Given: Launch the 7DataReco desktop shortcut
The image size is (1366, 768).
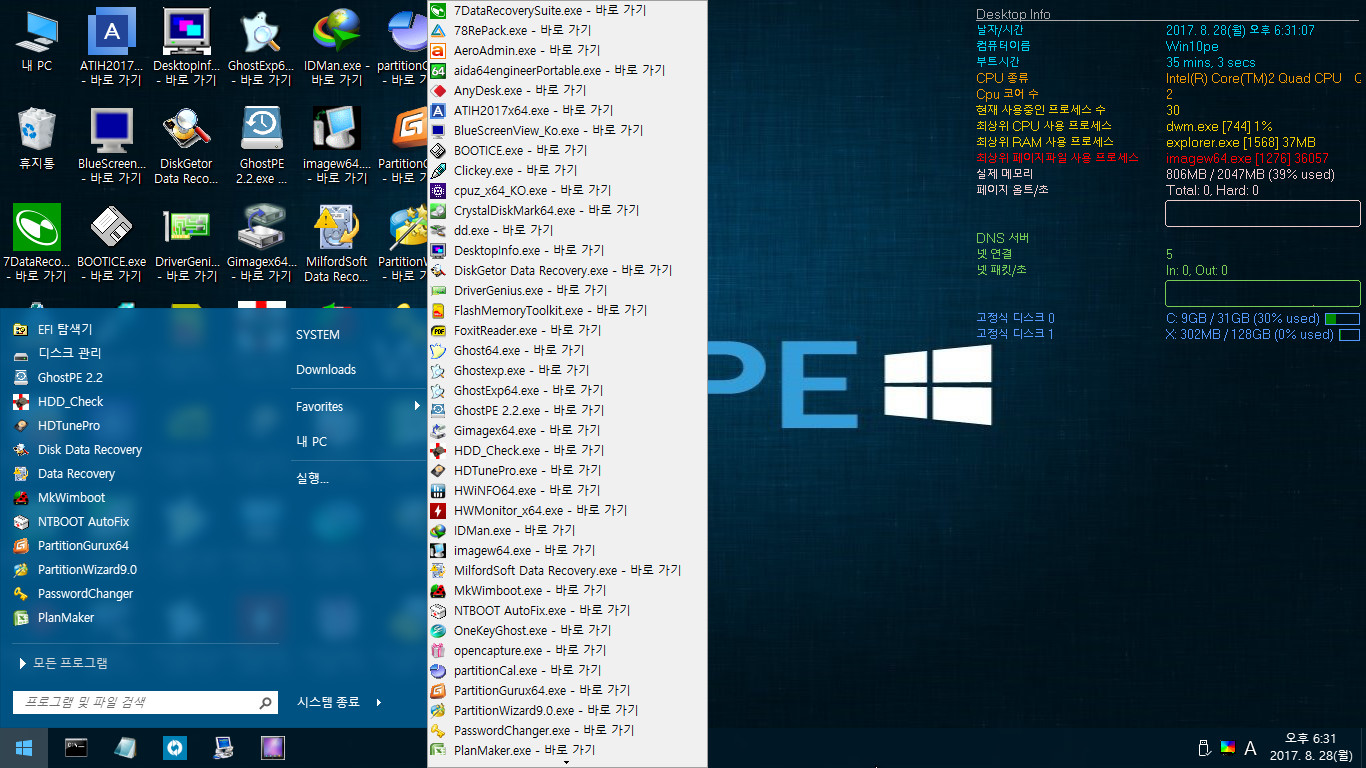Looking at the screenshot, I should point(36,243).
